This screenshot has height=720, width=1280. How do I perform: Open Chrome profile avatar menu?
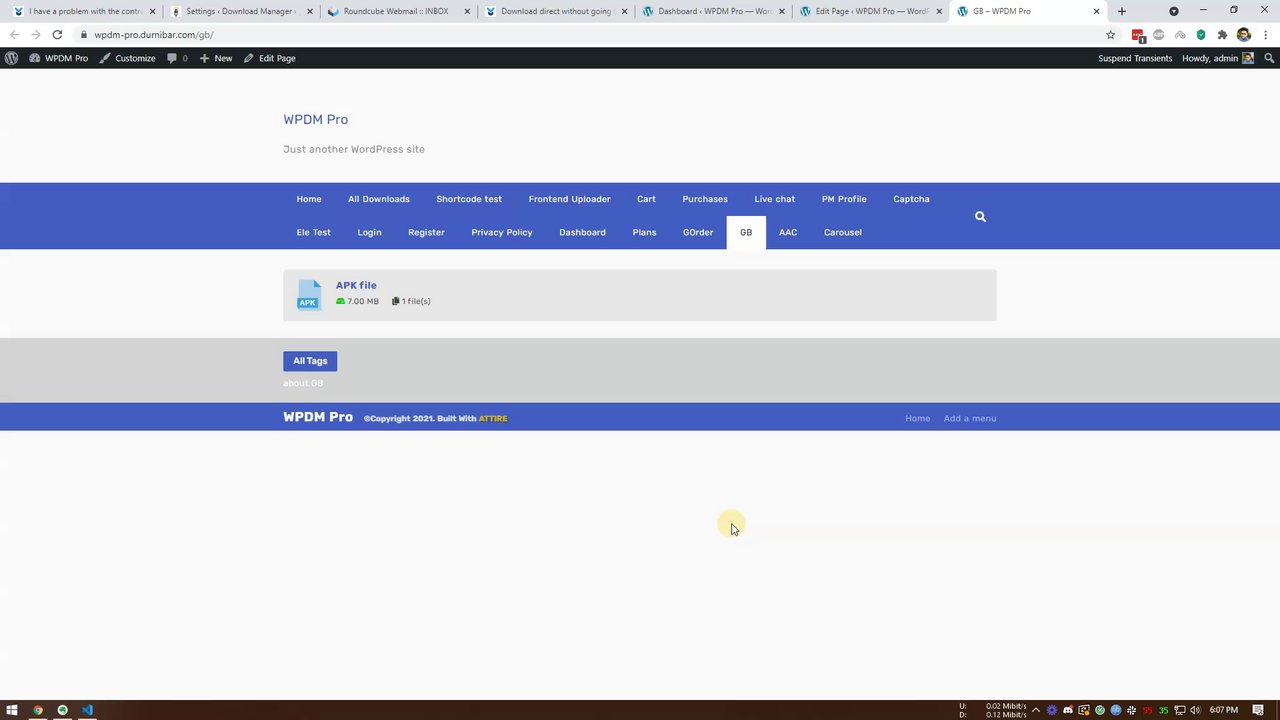1243,35
